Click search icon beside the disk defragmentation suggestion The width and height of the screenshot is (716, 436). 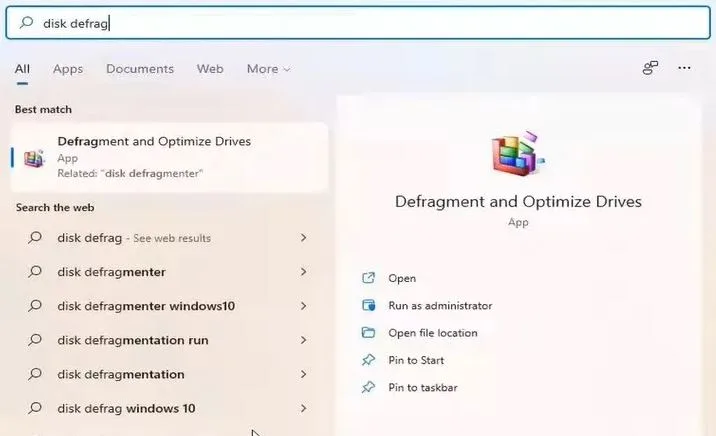(x=35, y=374)
